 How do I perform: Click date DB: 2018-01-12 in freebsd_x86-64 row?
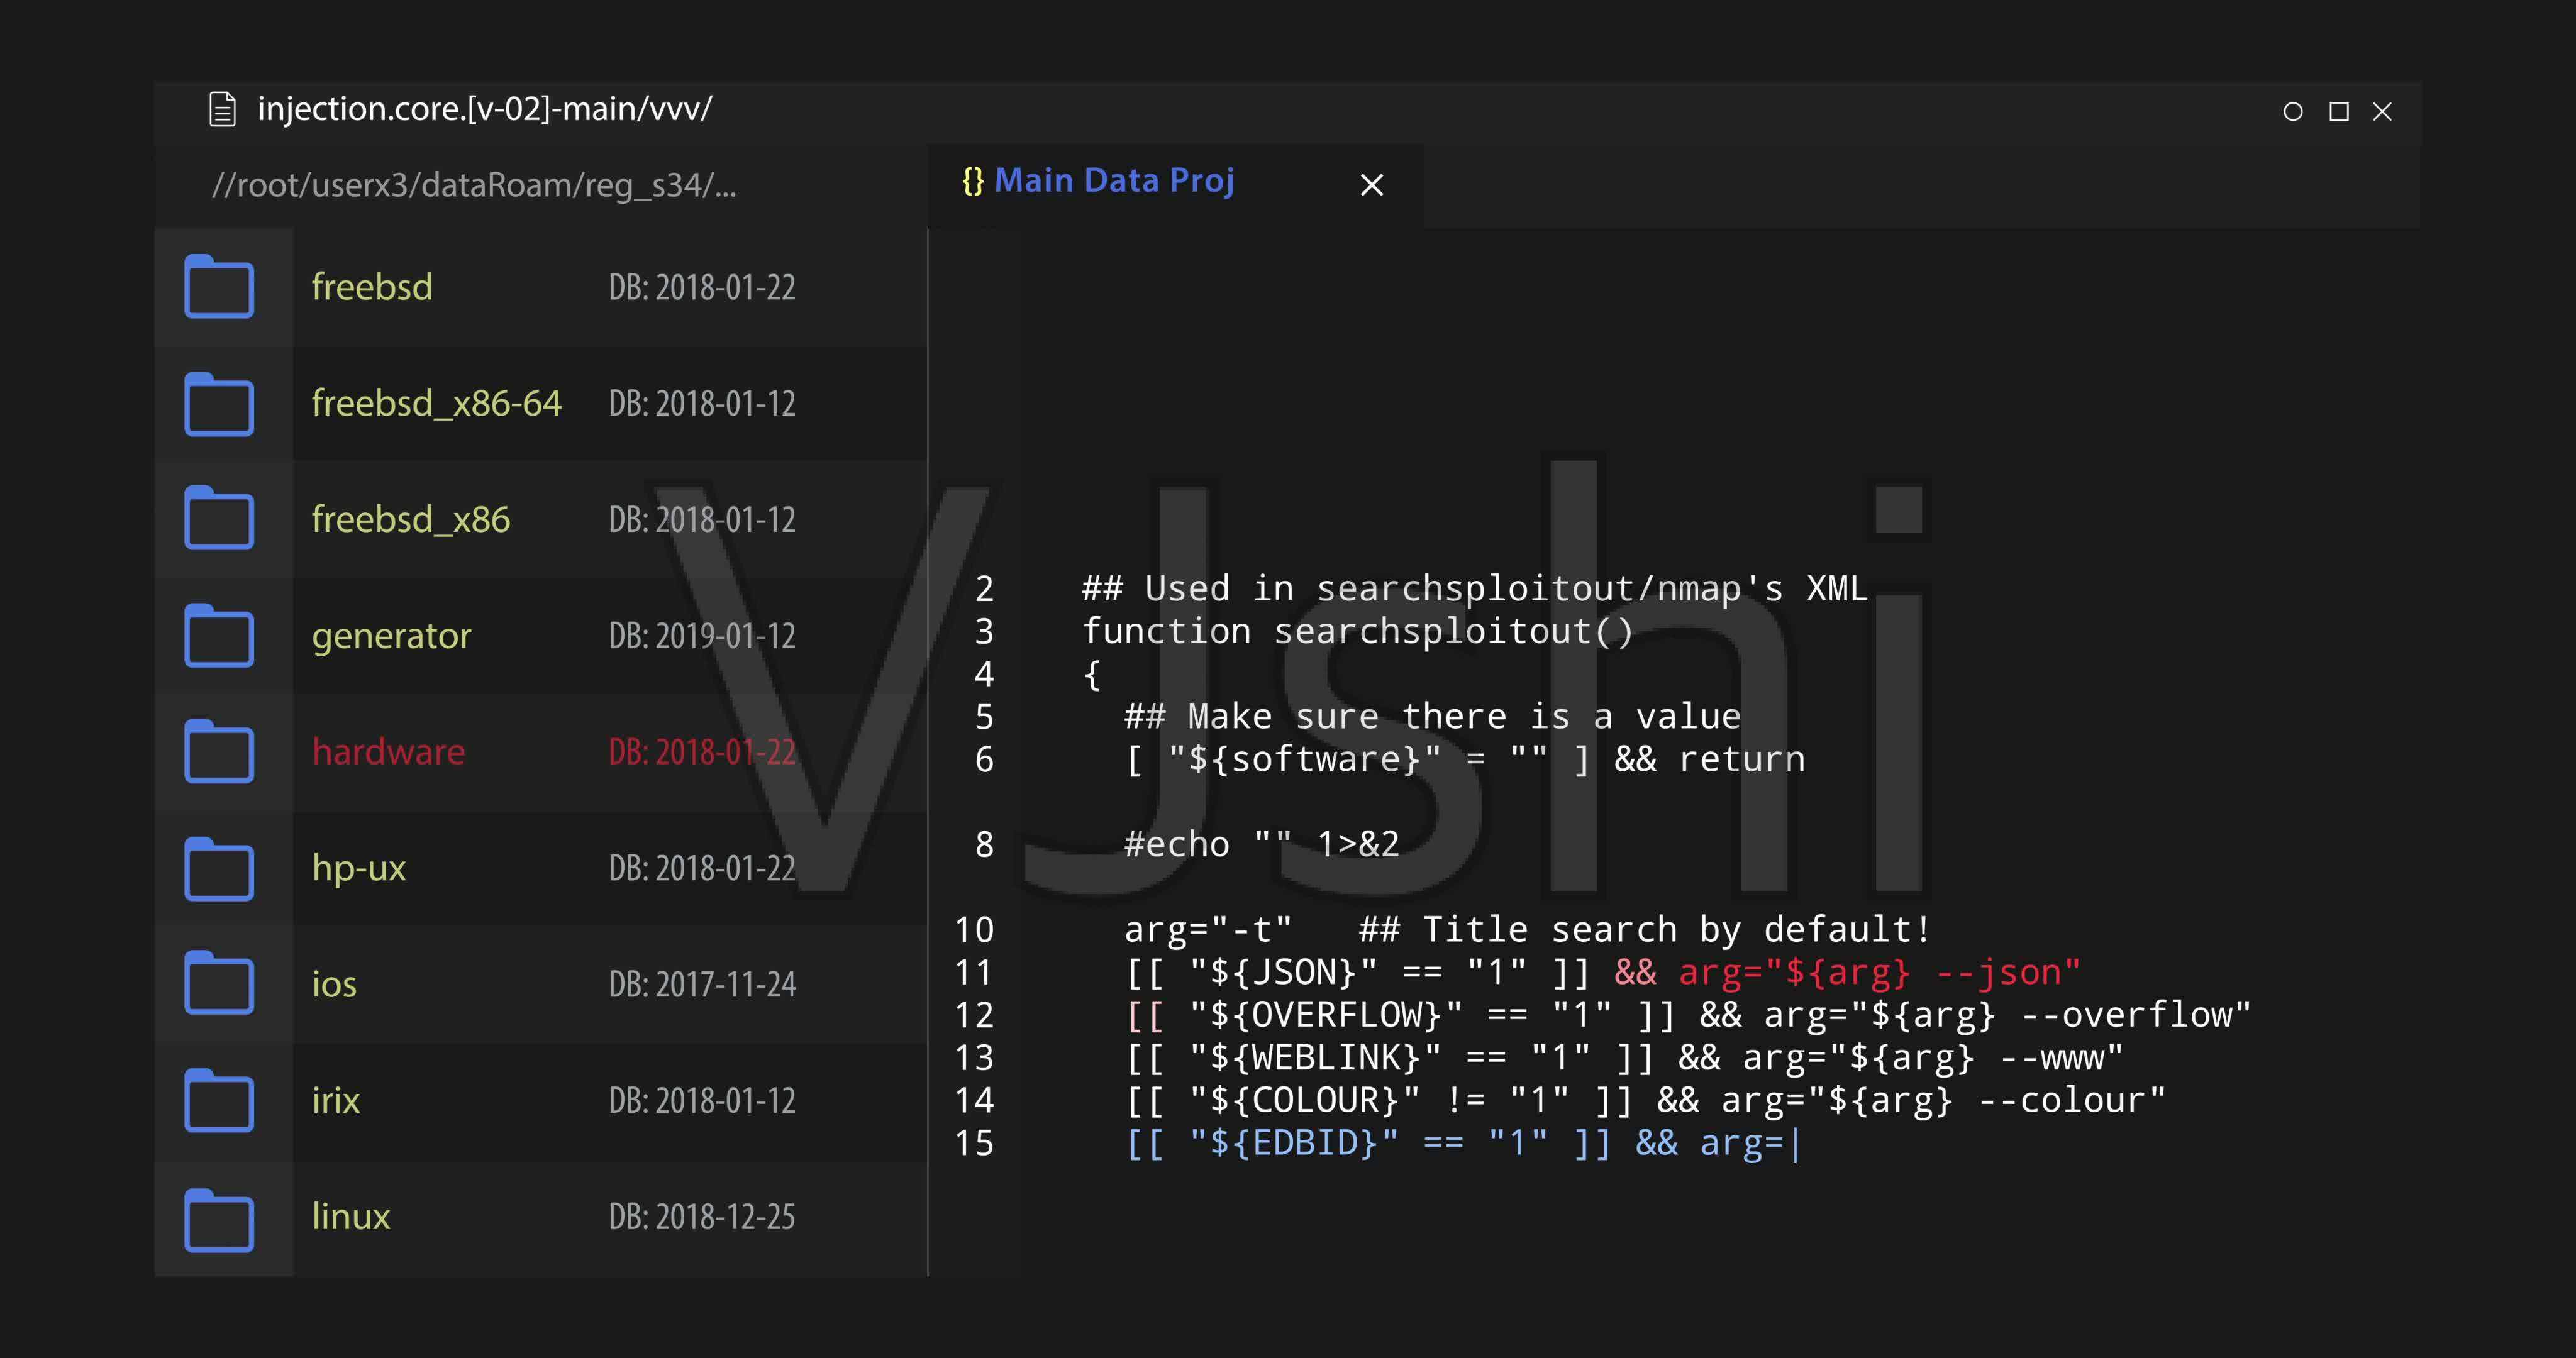702,404
